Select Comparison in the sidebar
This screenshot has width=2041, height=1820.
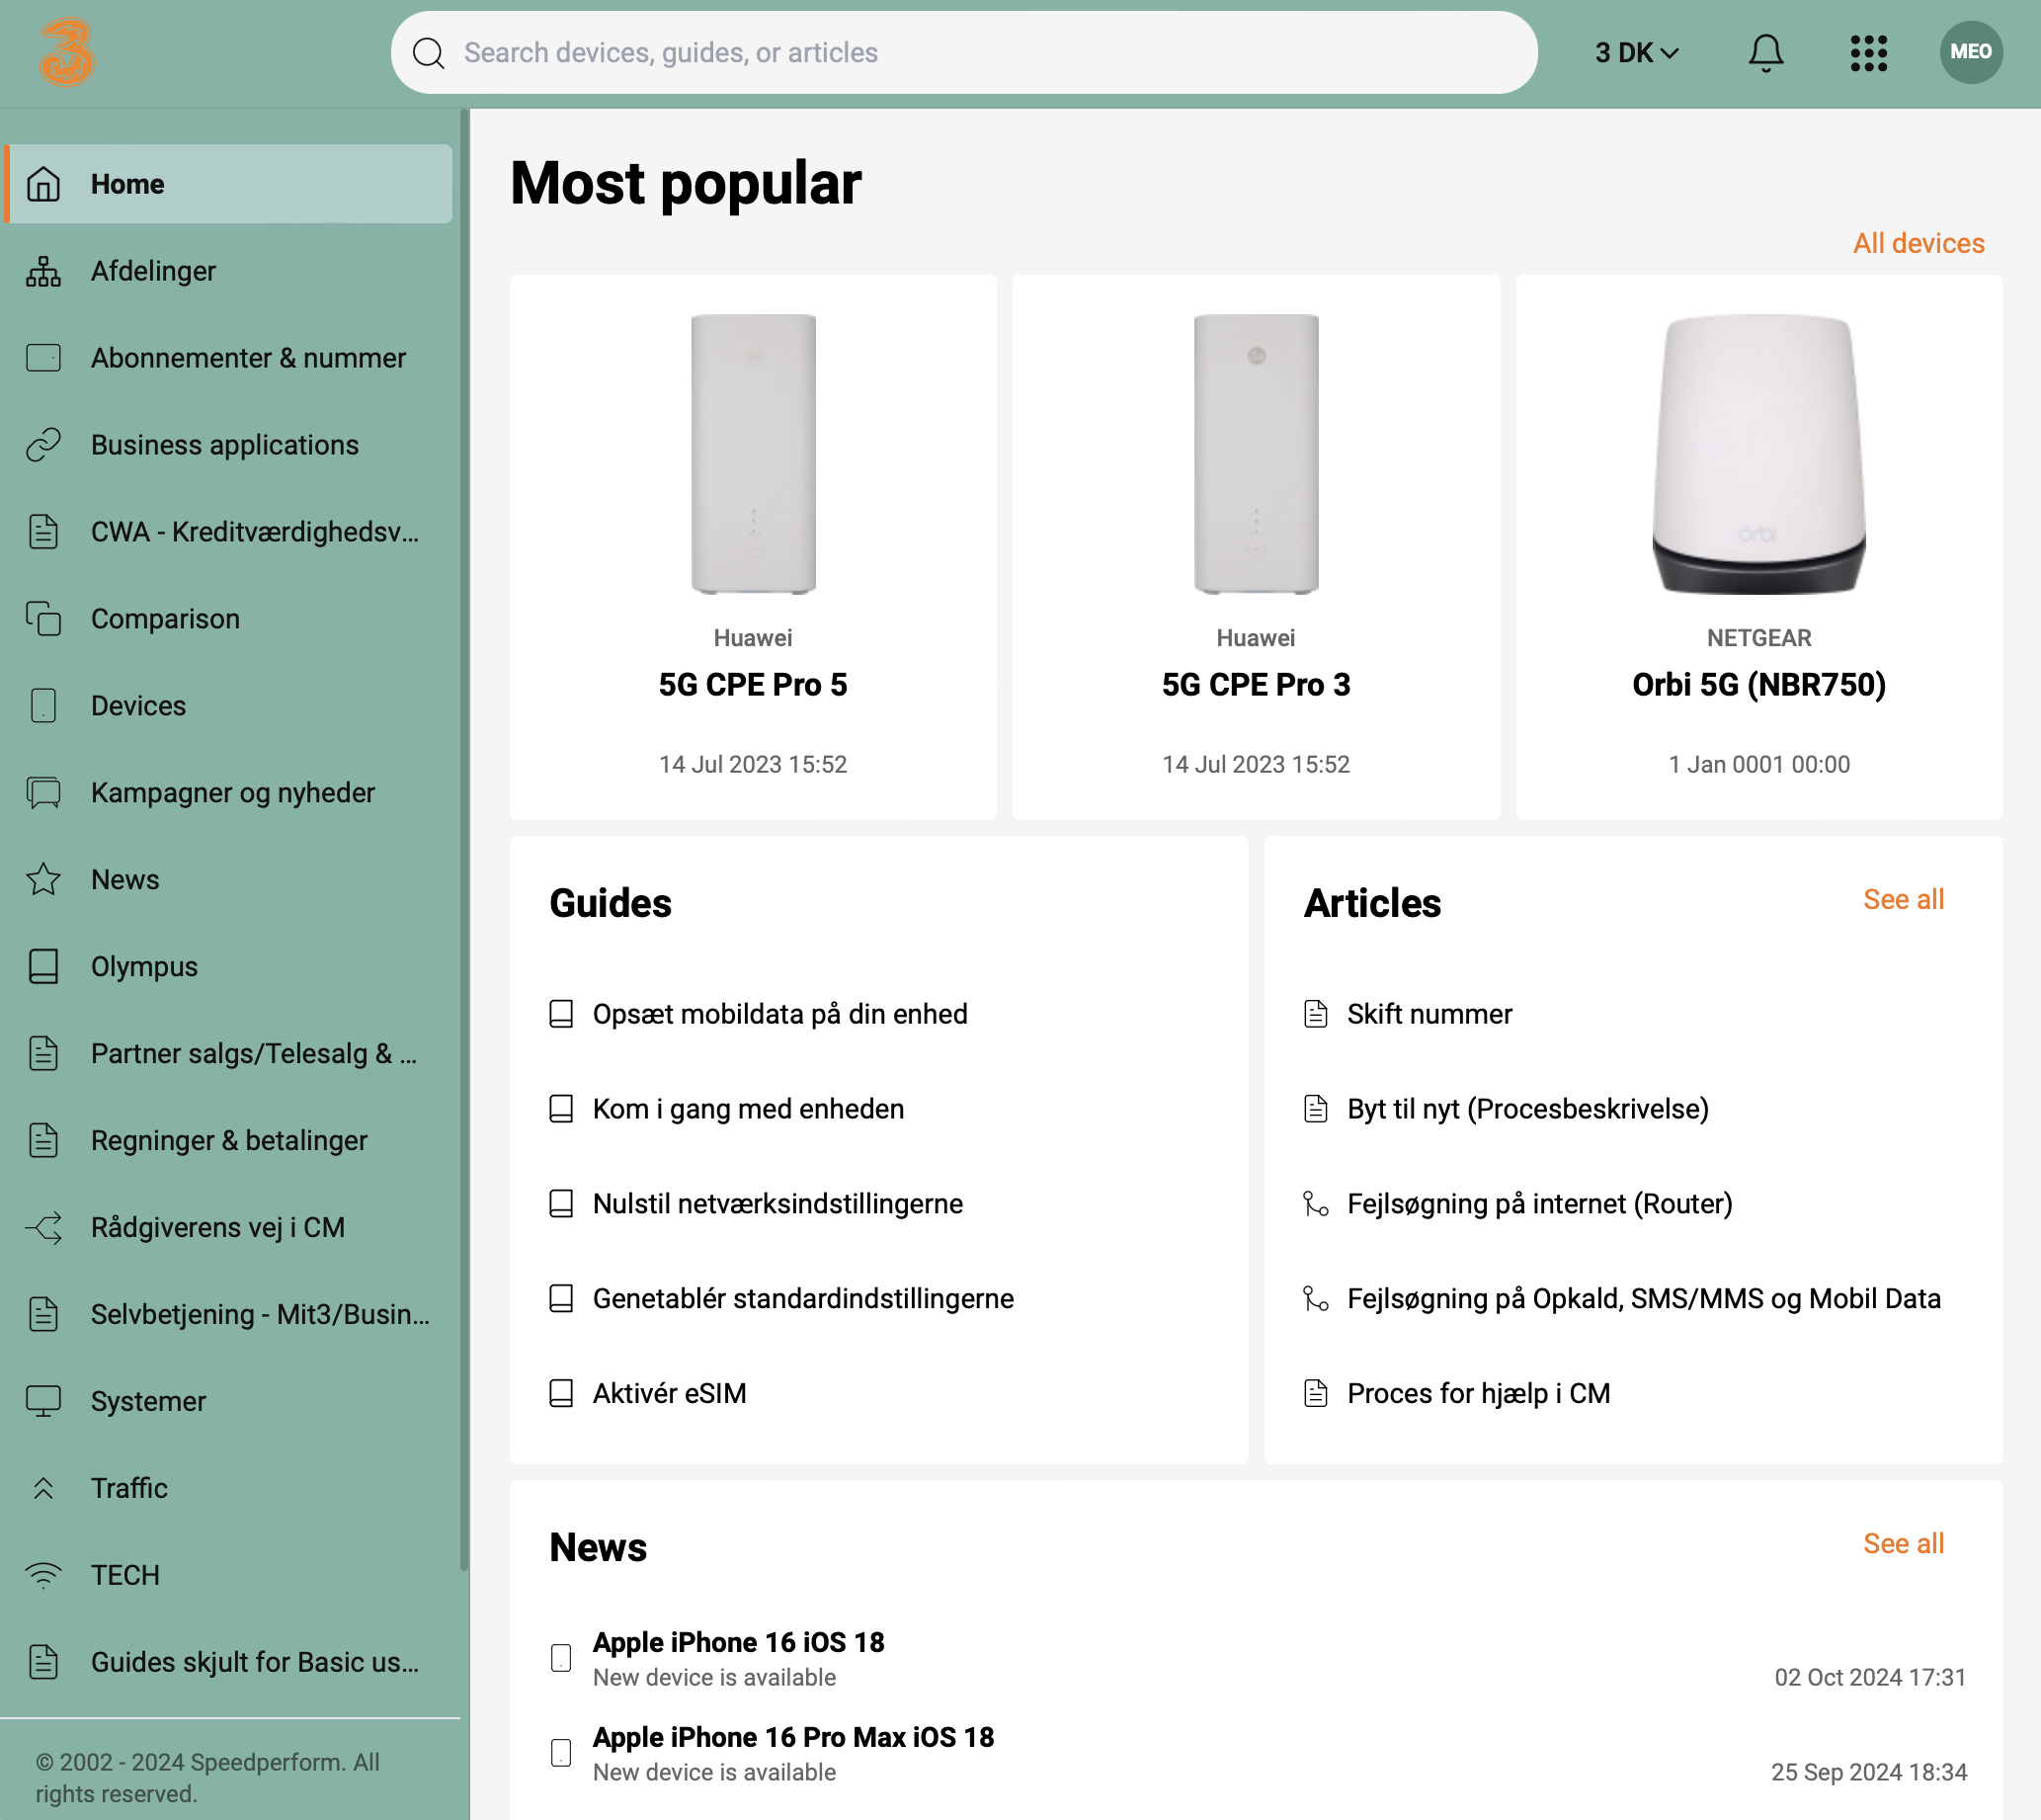[x=165, y=619]
